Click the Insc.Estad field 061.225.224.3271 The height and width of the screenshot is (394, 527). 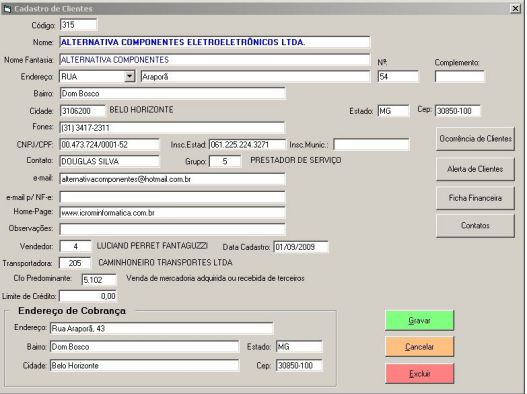click(247, 145)
